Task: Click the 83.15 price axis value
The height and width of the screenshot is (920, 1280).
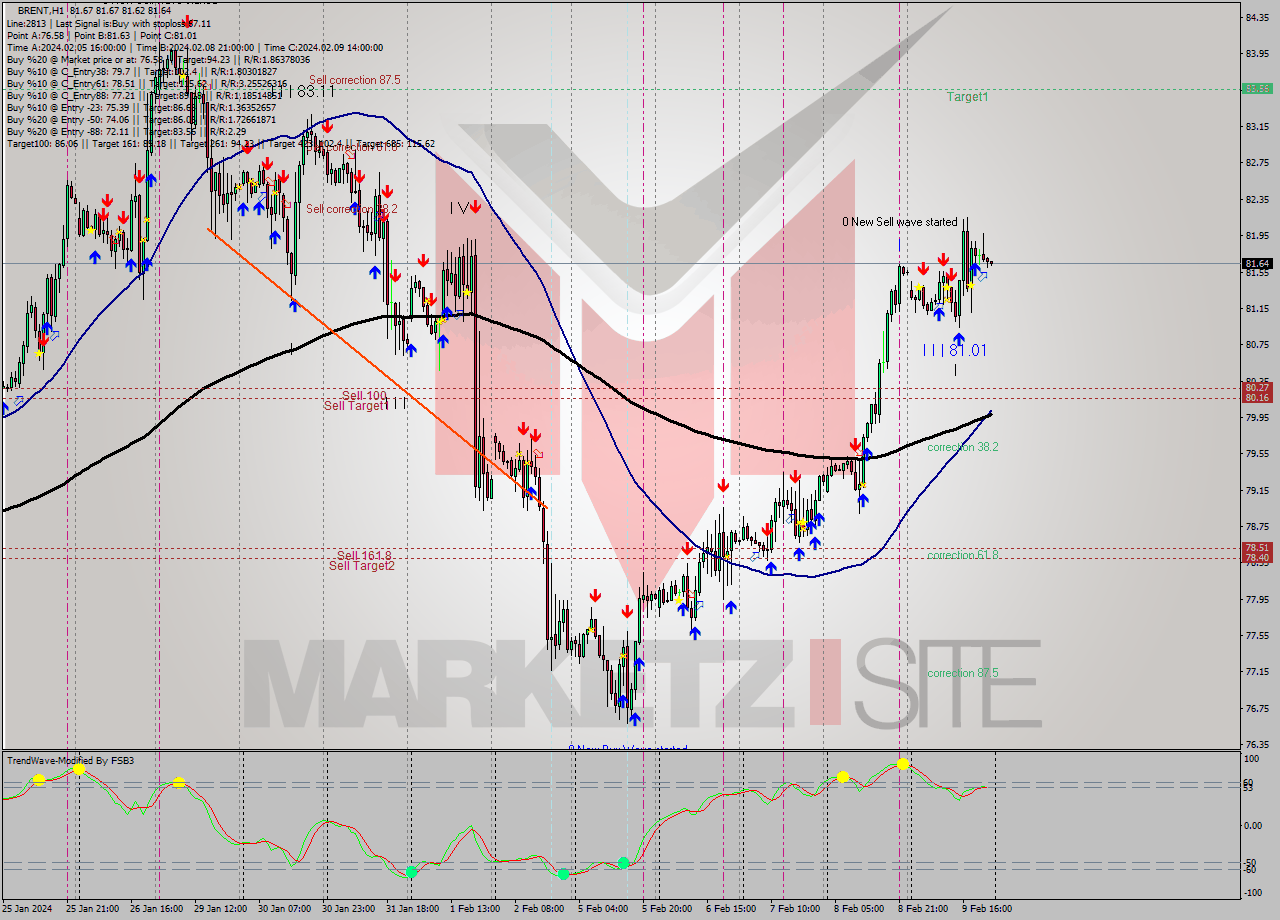Action: tap(1257, 126)
